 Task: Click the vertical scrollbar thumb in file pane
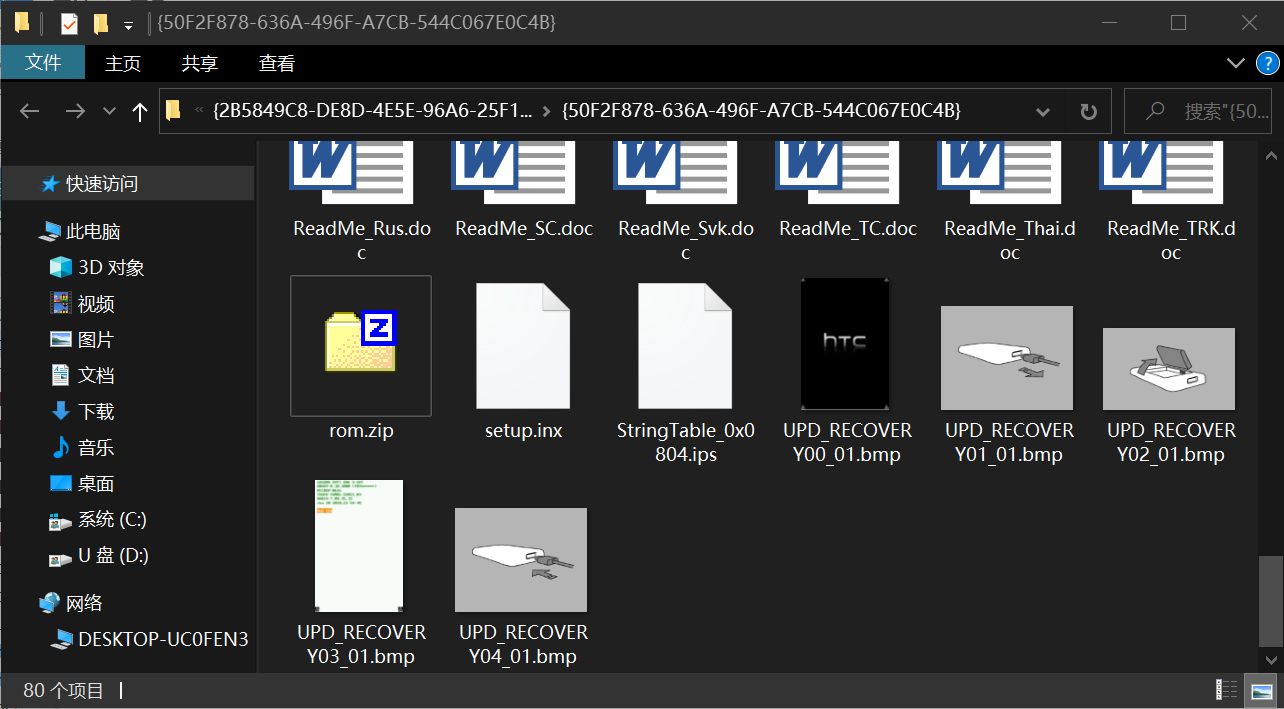pos(1270,598)
